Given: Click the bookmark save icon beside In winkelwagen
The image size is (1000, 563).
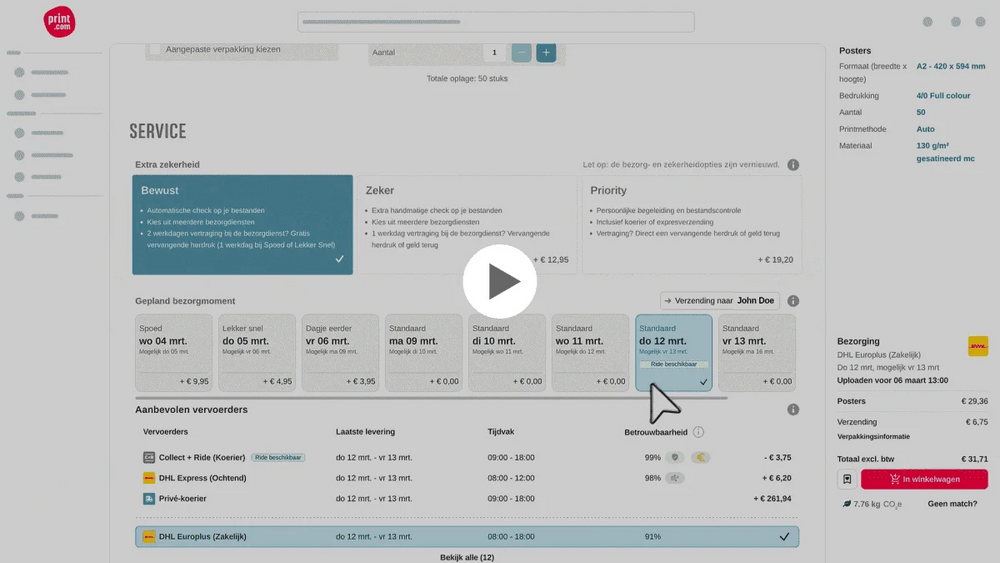Looking at the screenshot, I should pyautogui.click(x=847, y=479).
